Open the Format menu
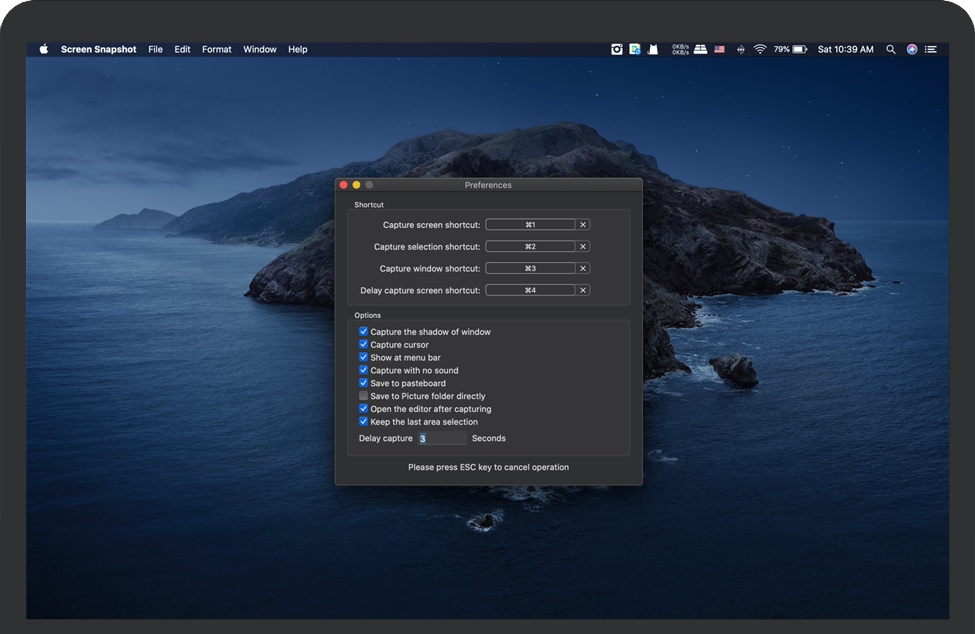Screen dimensions: 975x634 216,48
